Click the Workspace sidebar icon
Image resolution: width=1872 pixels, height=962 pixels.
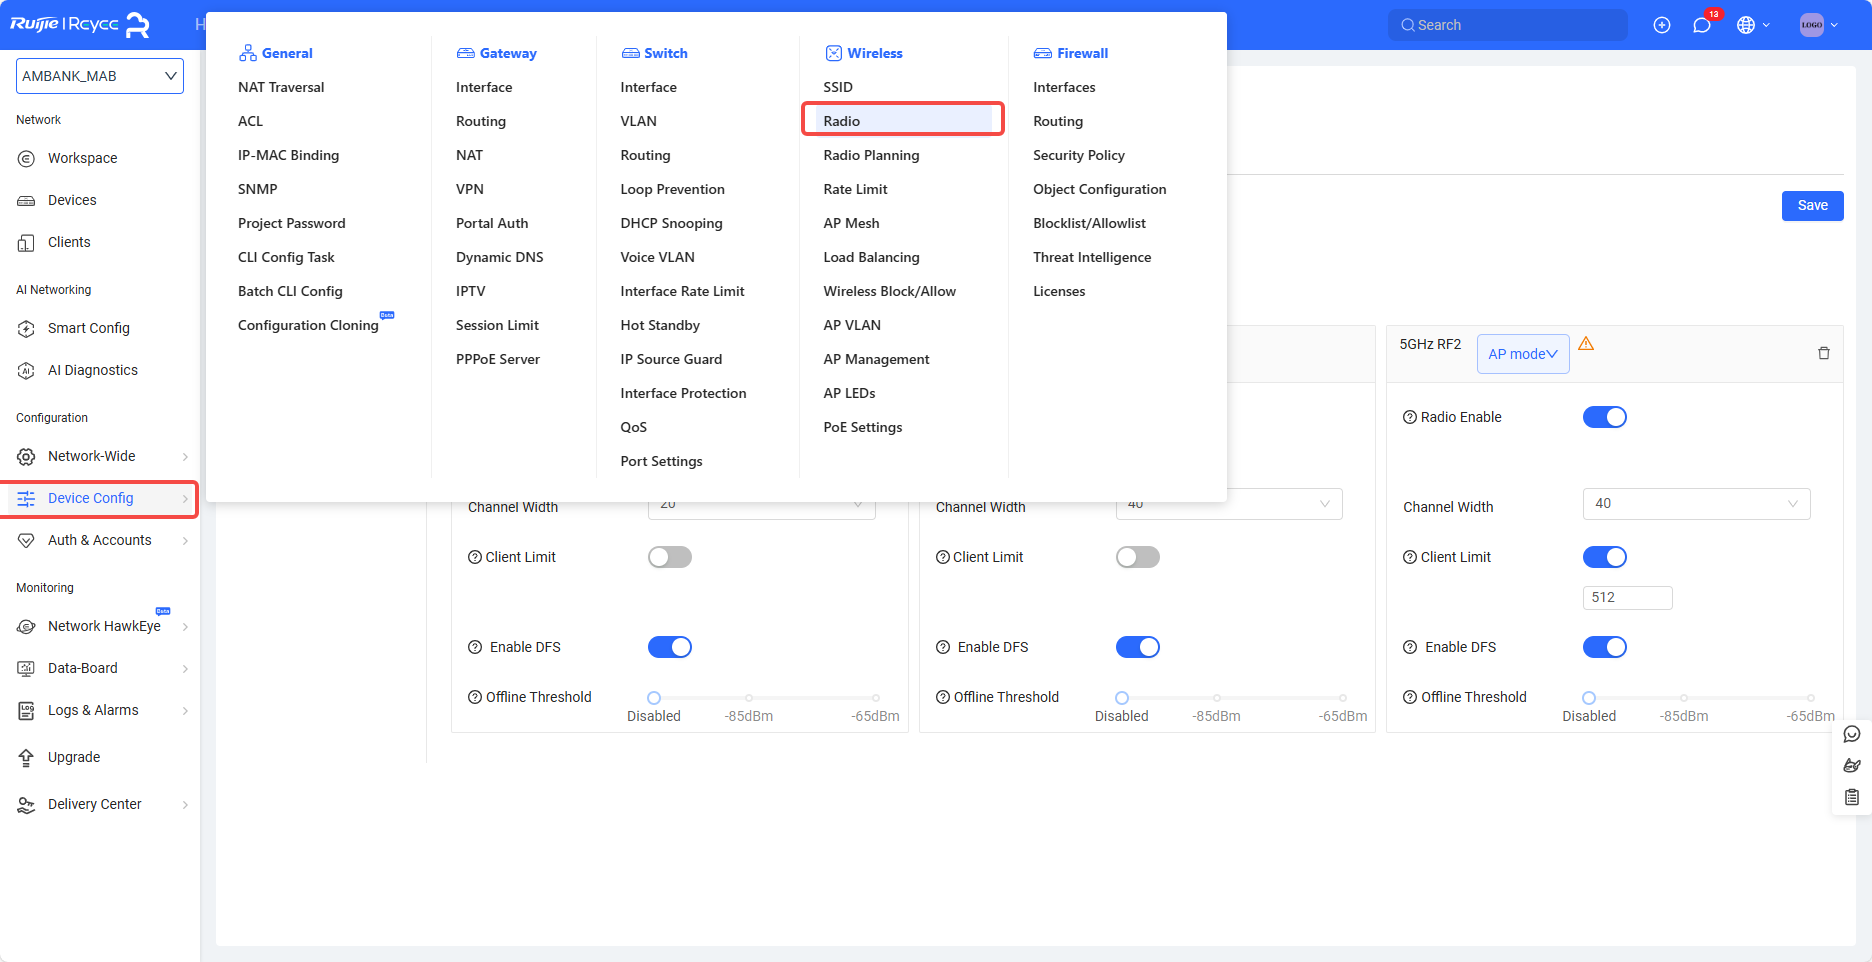[x=27, y=158]
